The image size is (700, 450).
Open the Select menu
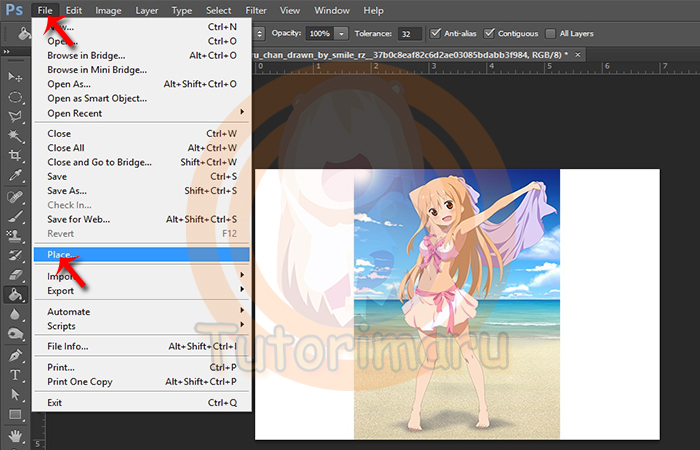pyautogui.click(x=219, y=10)
